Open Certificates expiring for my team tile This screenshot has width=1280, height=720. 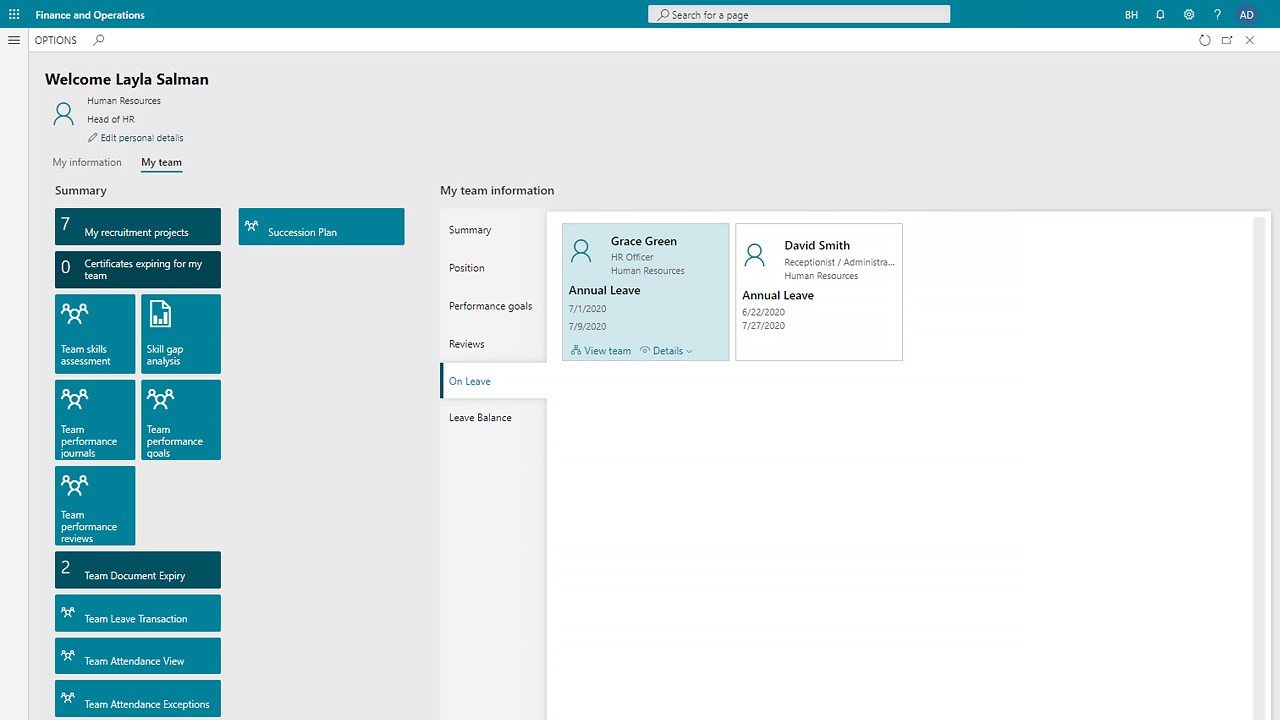point(138,269)
